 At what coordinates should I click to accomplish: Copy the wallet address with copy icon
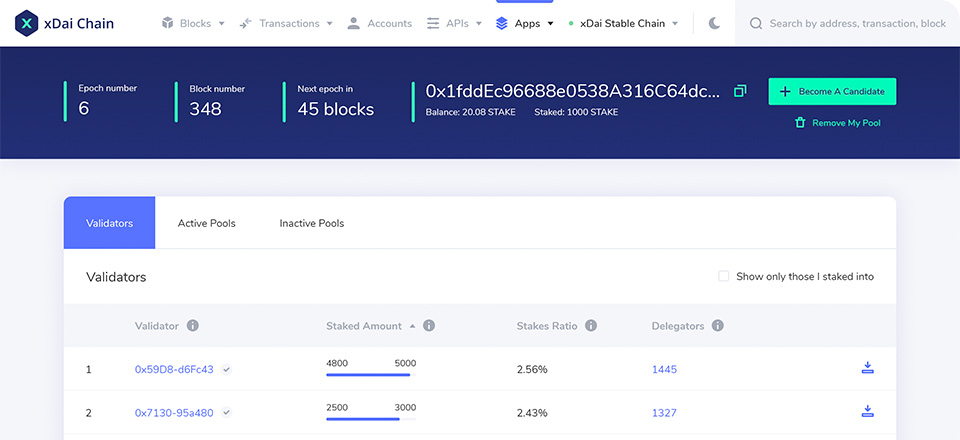pos(740,91)
